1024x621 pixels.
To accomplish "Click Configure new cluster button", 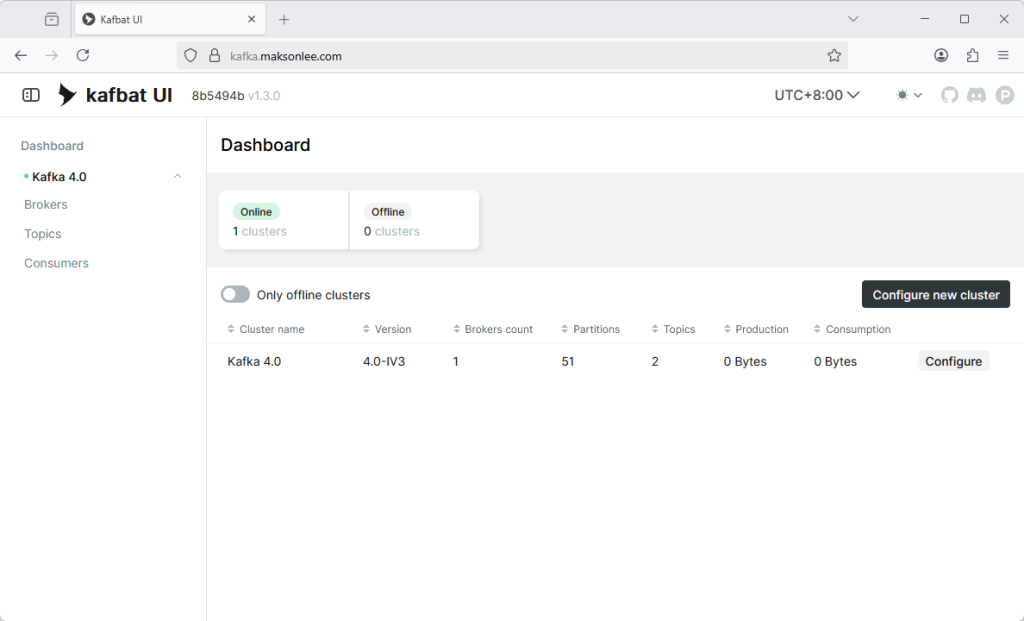I will (935, 295).
